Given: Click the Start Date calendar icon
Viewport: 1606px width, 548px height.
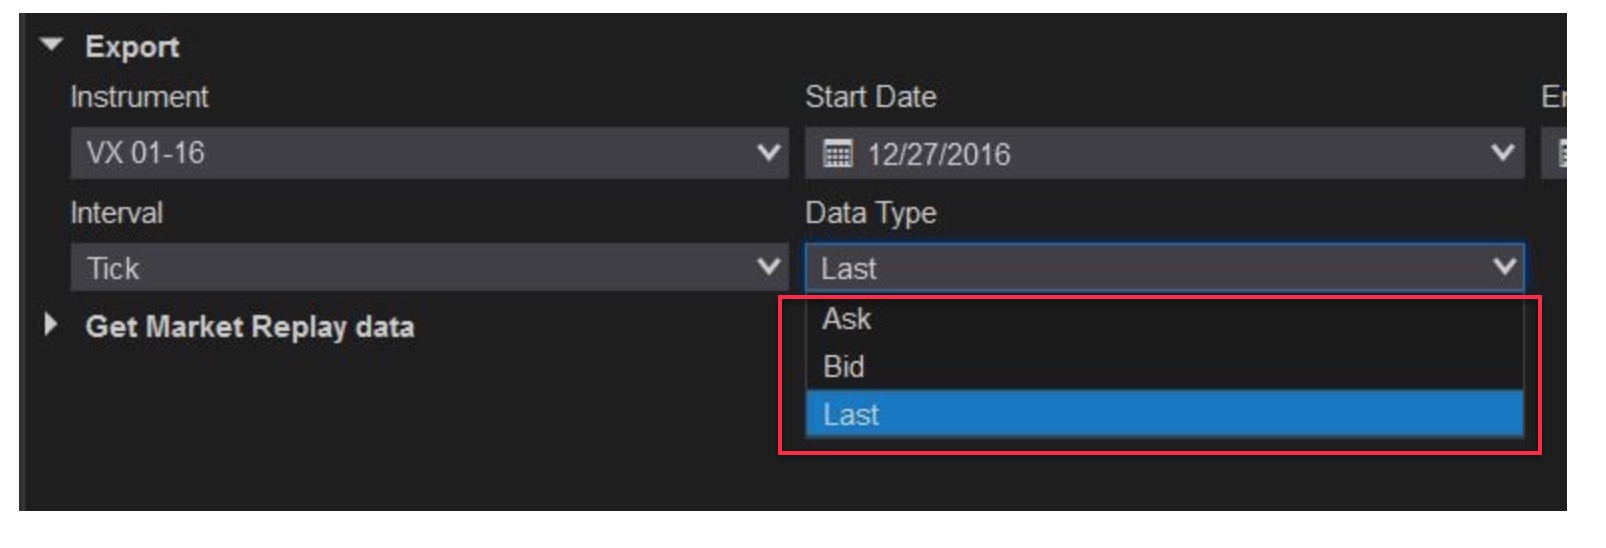Looking at the screenshot, I should tap(837, 154).
